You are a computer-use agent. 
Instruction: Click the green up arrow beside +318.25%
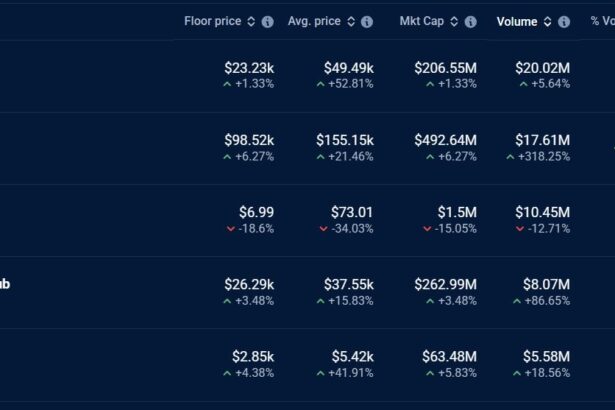click(510, 157)
